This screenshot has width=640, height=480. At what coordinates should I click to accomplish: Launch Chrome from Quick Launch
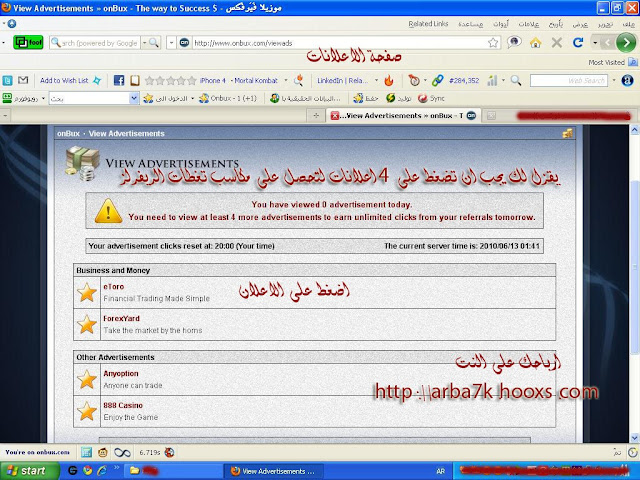(87, 471)
